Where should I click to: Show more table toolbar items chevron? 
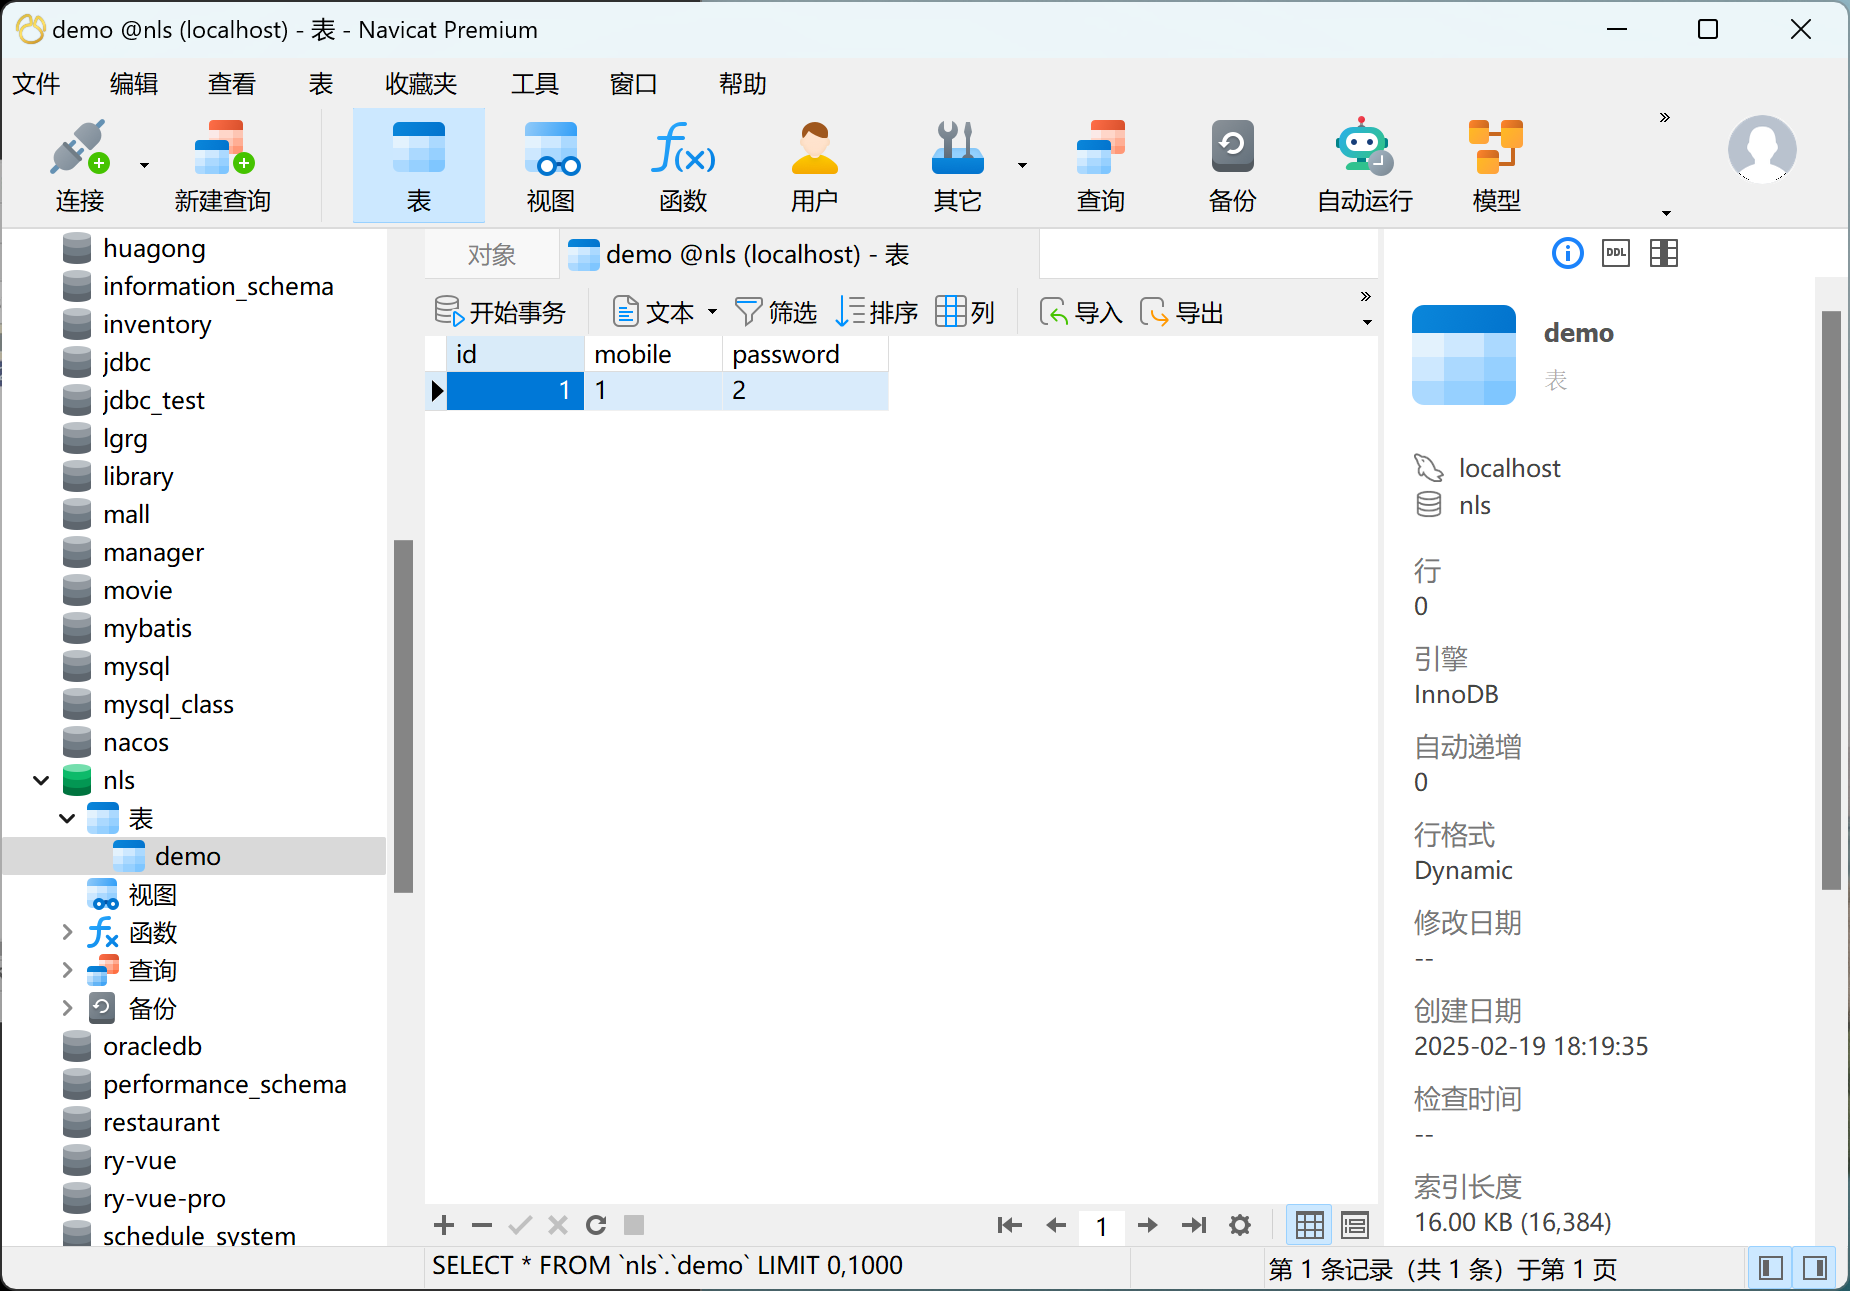tap(1366, 297)
